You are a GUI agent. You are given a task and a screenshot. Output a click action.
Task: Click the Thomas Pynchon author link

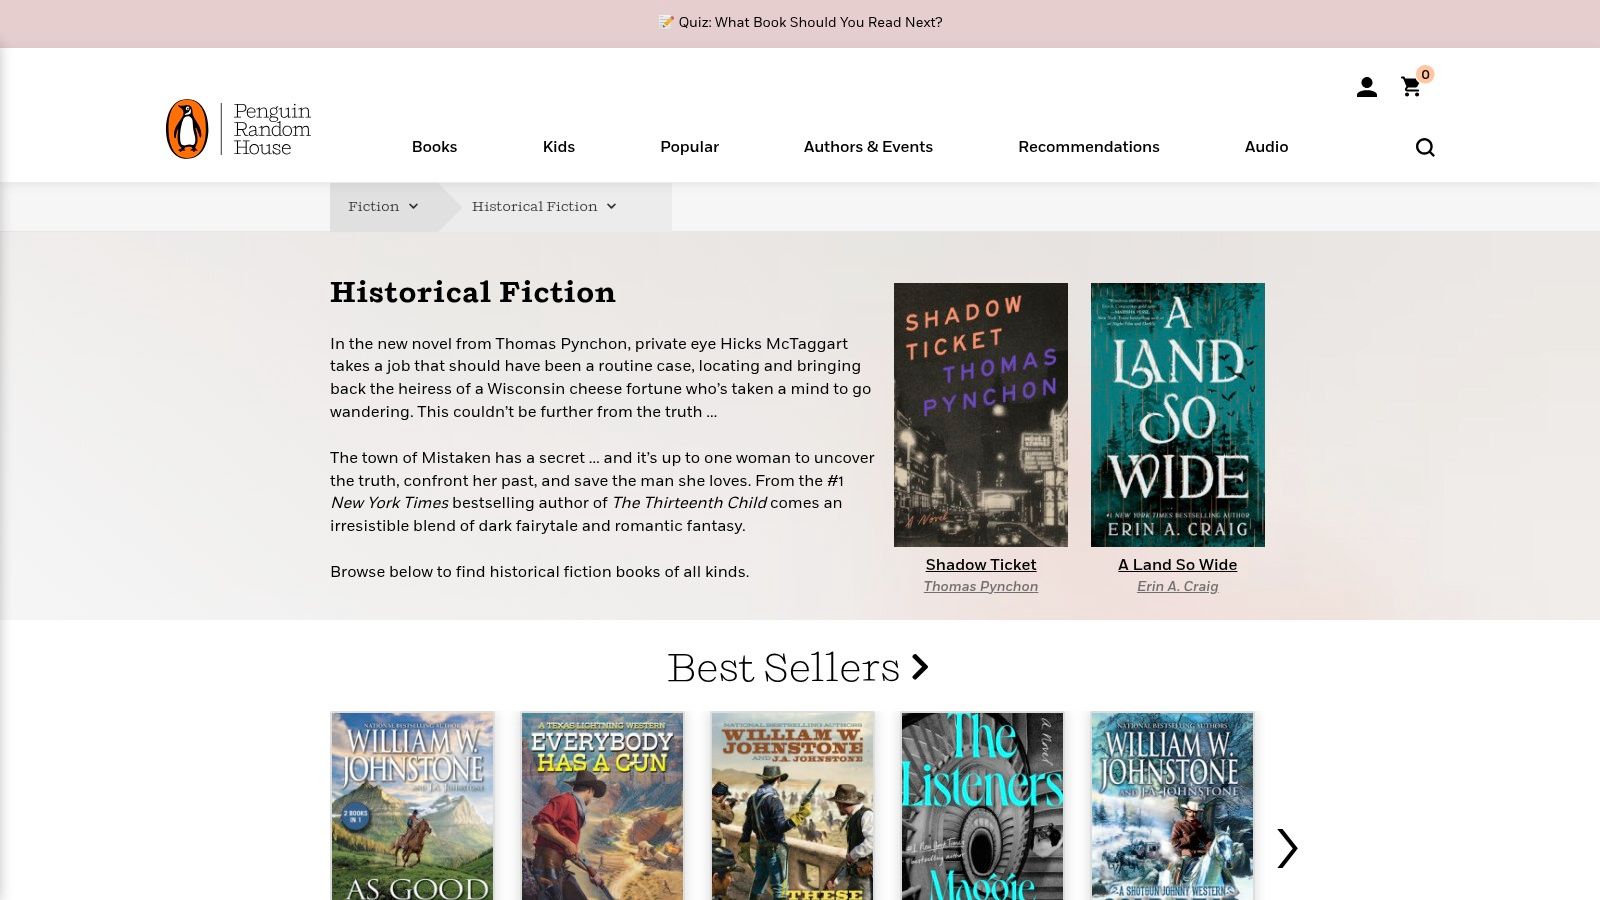coord(980,587)
